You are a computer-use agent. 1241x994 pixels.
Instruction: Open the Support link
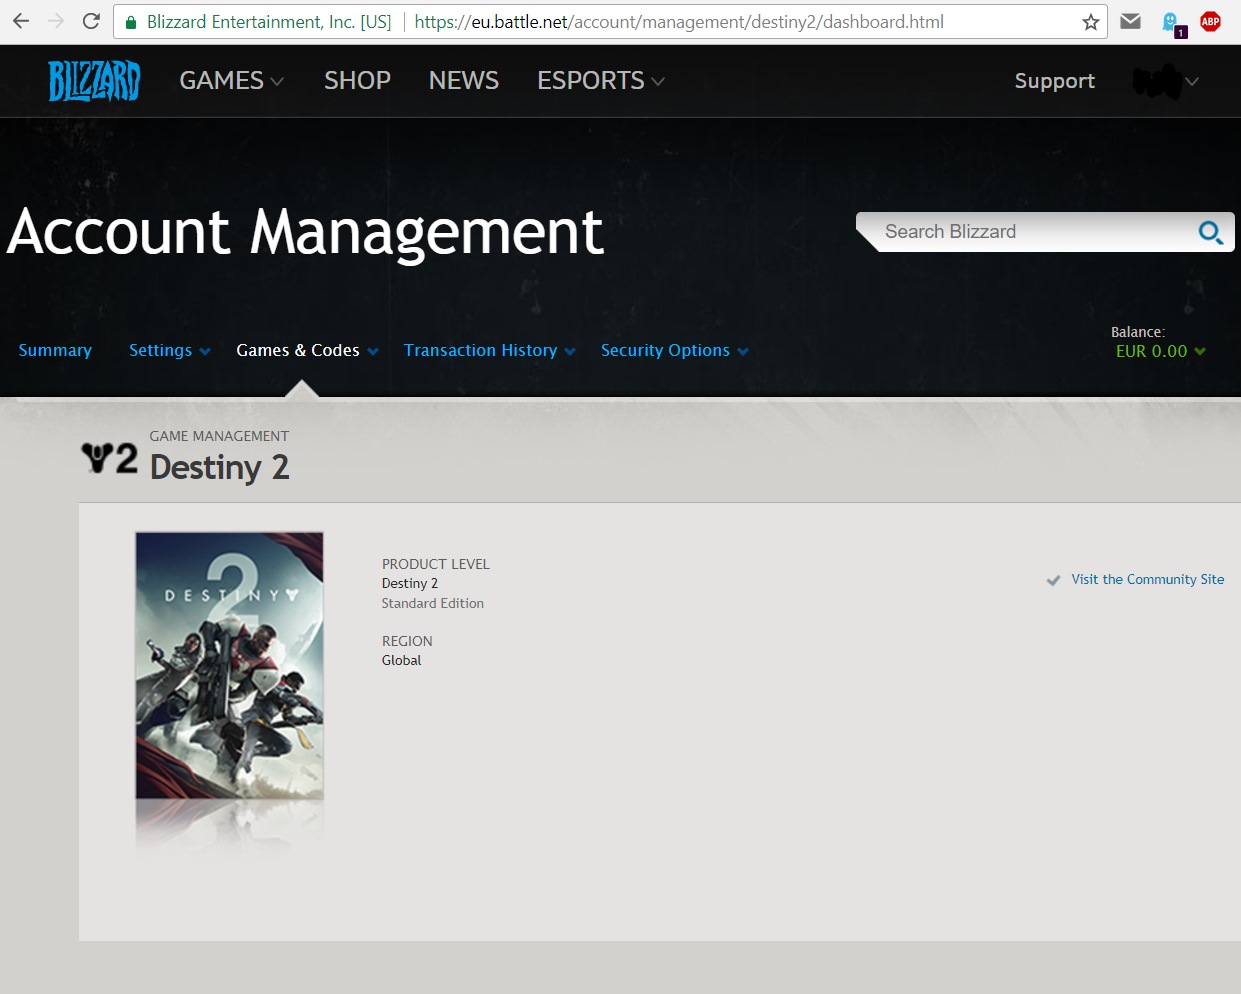(1054, 81)
